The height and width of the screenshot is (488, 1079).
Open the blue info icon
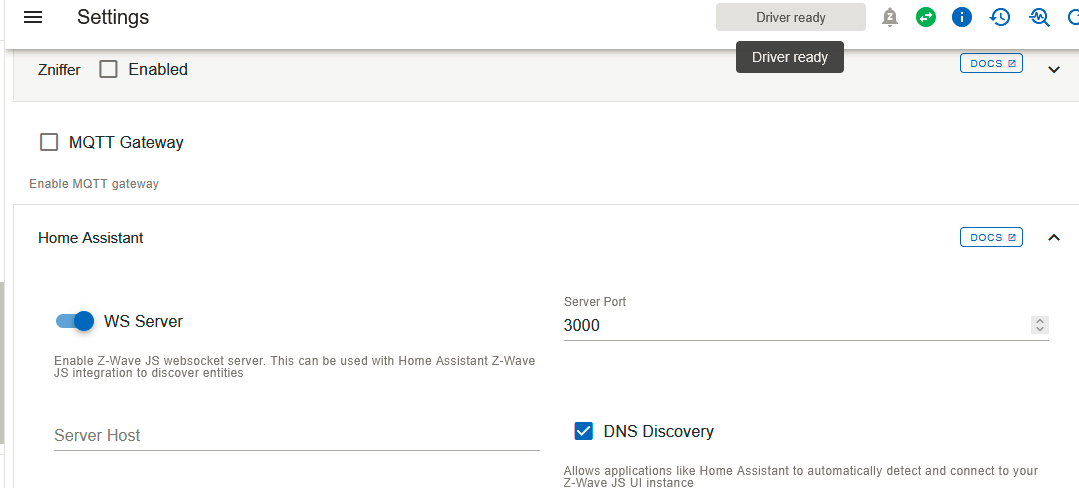[x=962, y=17]
